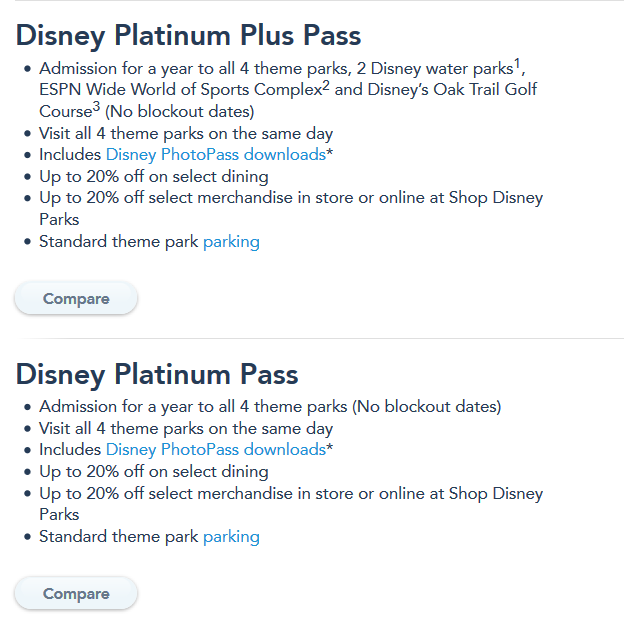Click the dining discount line in Platinum Pass
This screenshot has height=627, width=624.
[x=153, y=472]
